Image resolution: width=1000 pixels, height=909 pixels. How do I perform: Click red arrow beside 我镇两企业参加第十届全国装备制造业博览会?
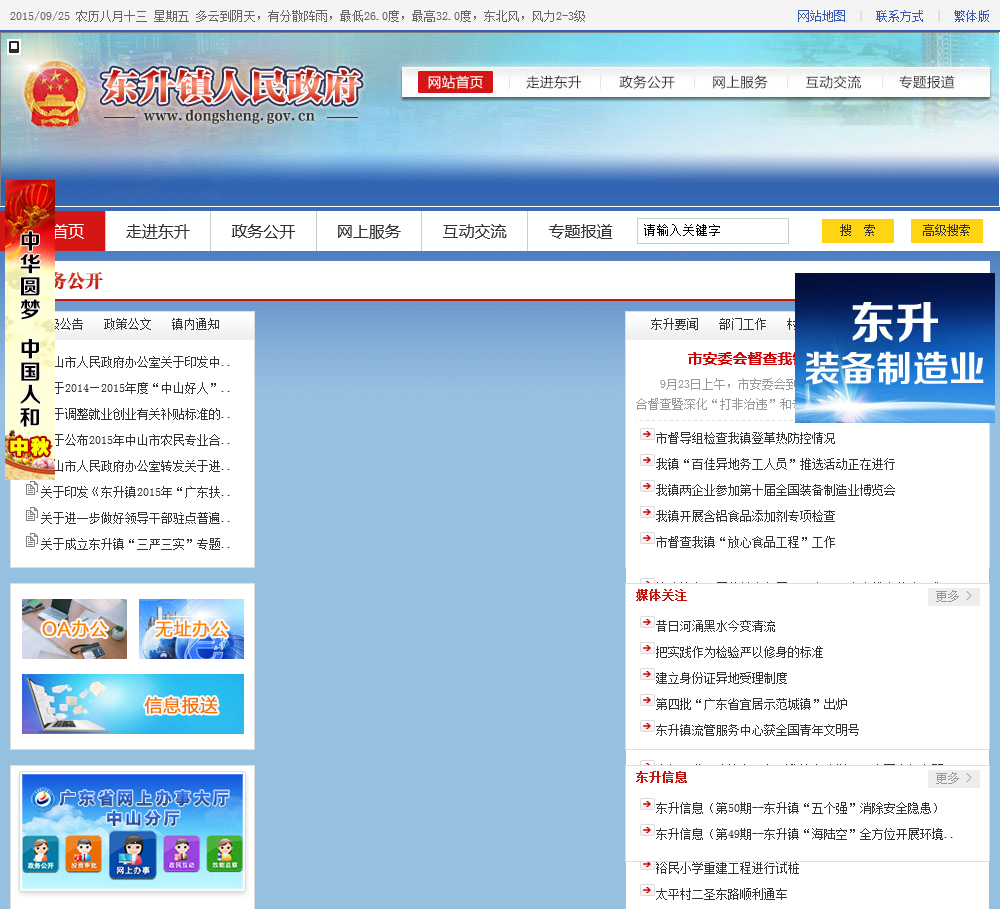647,487
